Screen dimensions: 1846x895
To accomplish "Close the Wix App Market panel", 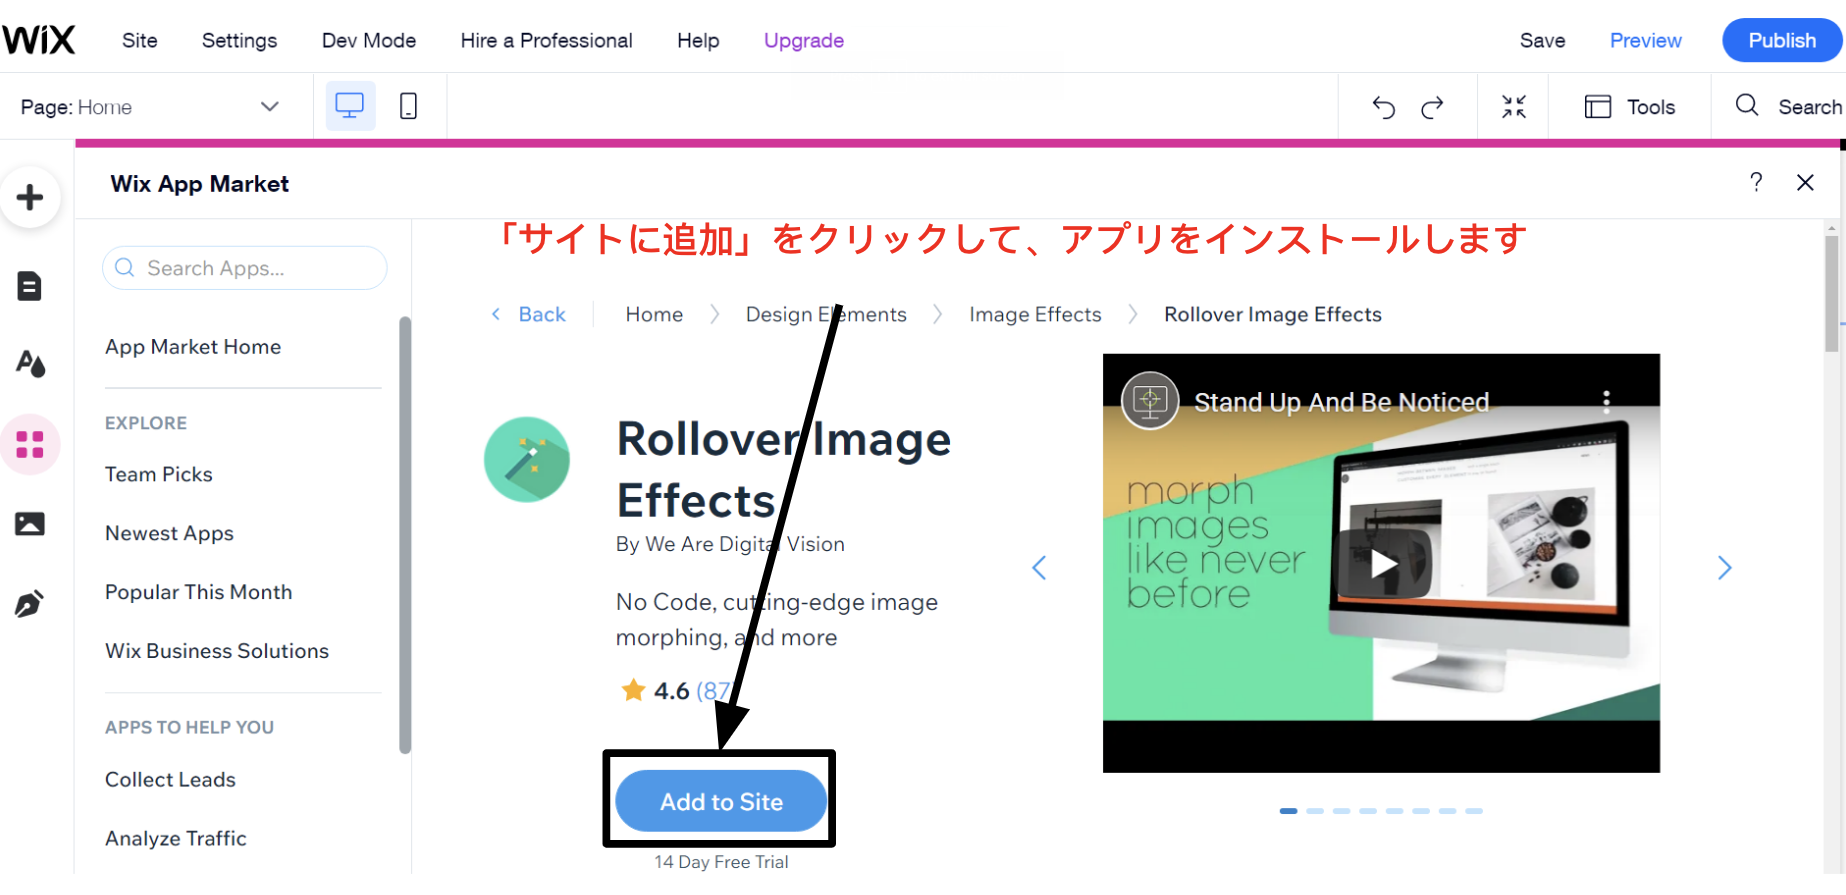I will [x=1805, y=182].
